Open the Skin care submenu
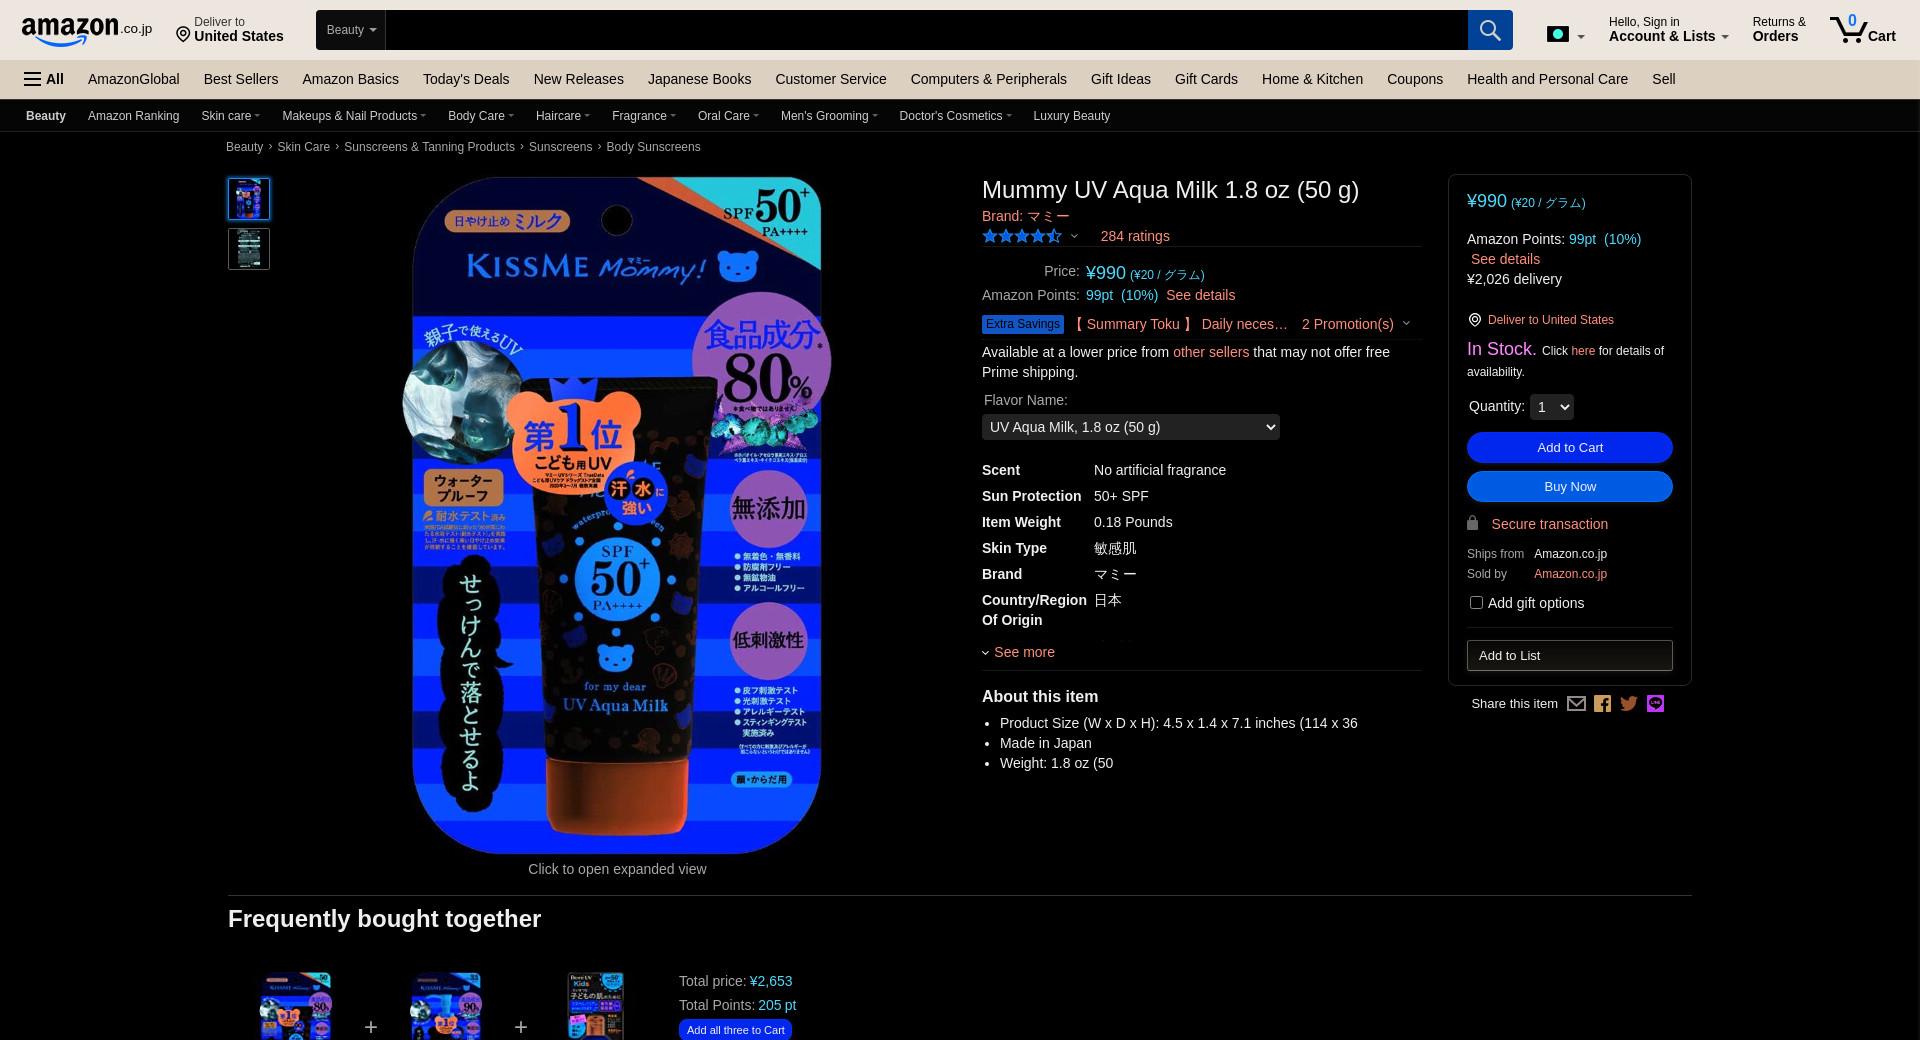The width and height of the screenshot is (1920, 1040). pos(230,116)
